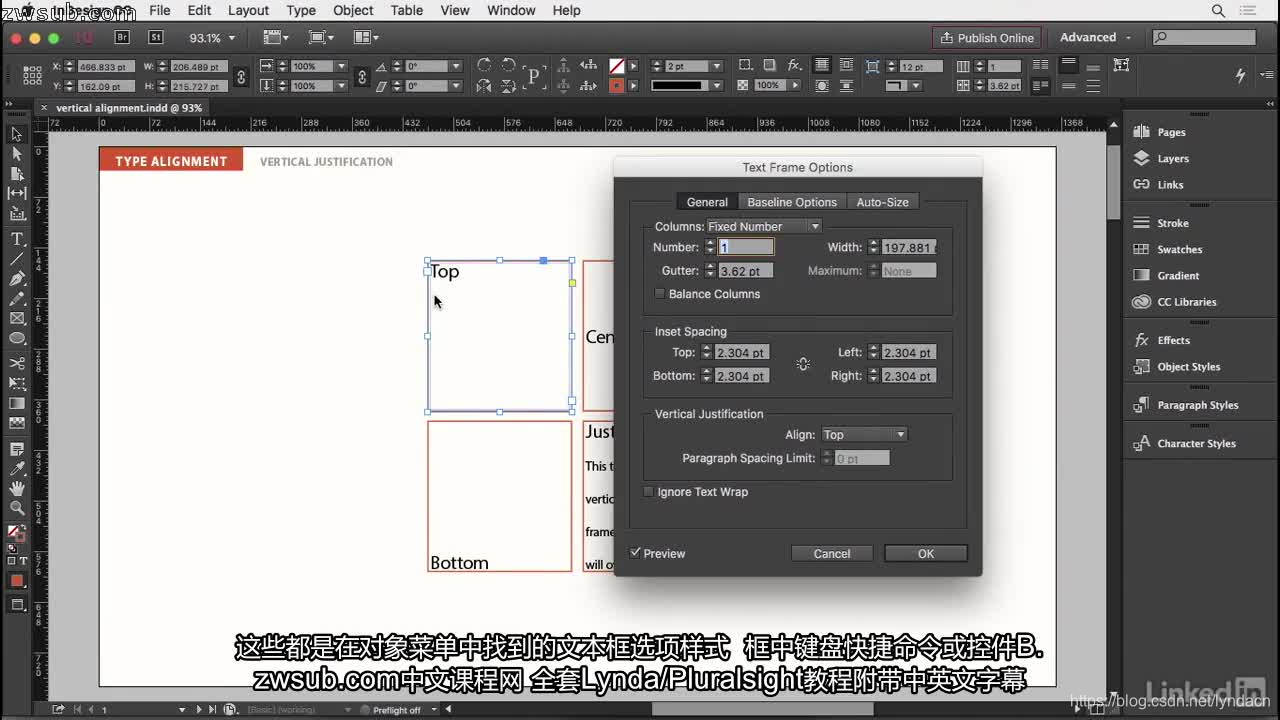Click the Publish Online button

point(987,36)
